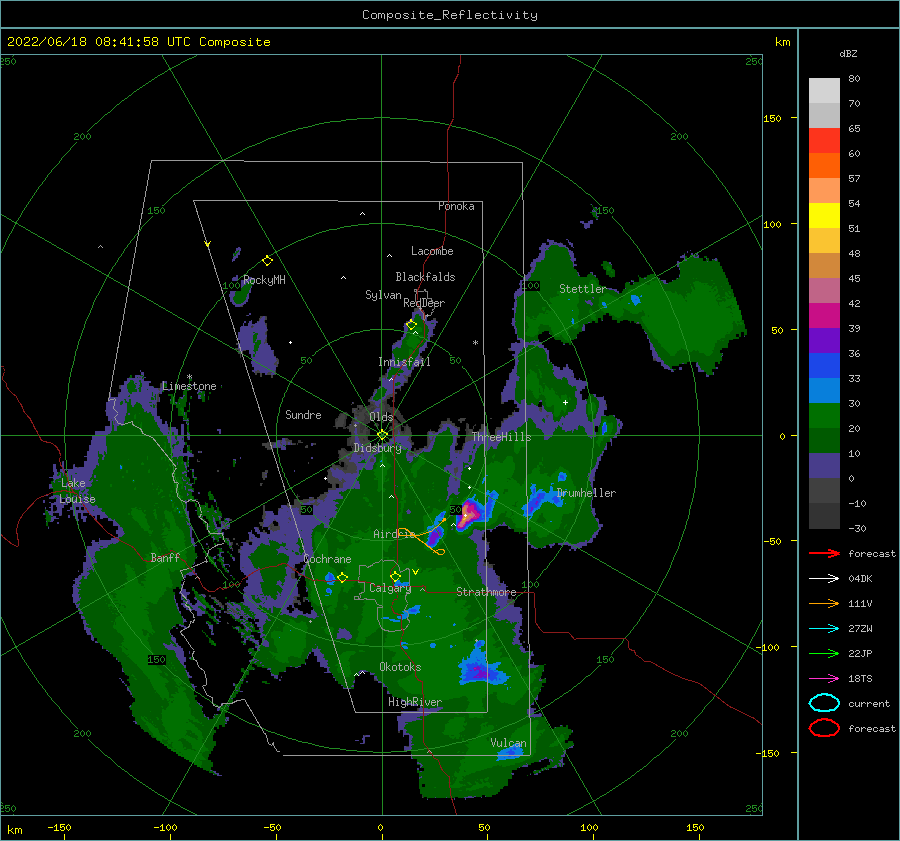900x841 pixels.
Task: Click the red forecast arrow in legend
Action: [x=824, y=553]
